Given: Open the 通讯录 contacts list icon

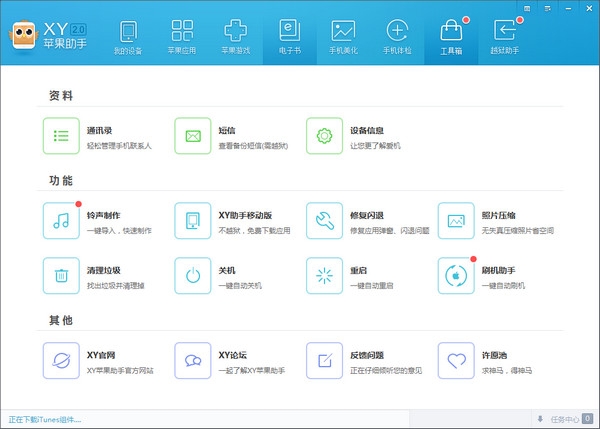Looking at the screenshot, I should [x=61, y=136].
